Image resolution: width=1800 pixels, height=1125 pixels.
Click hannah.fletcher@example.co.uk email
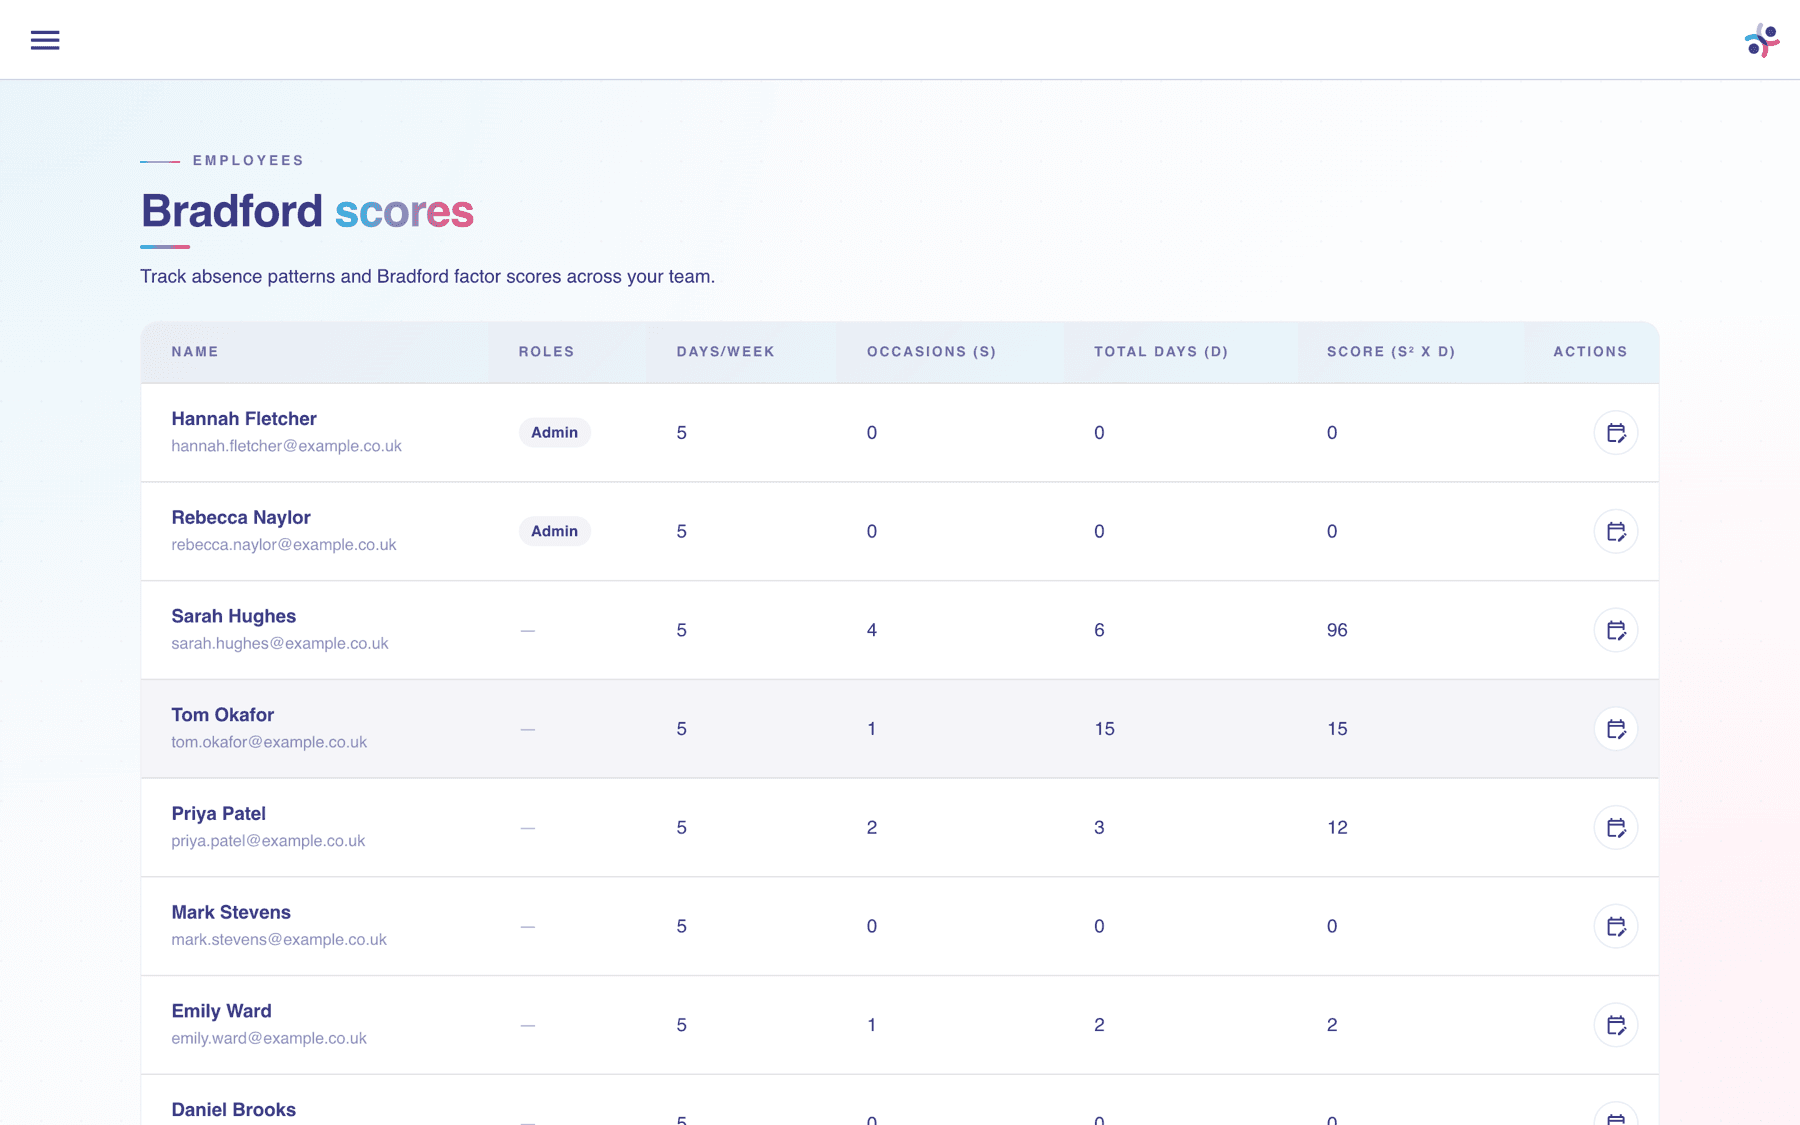286,446
